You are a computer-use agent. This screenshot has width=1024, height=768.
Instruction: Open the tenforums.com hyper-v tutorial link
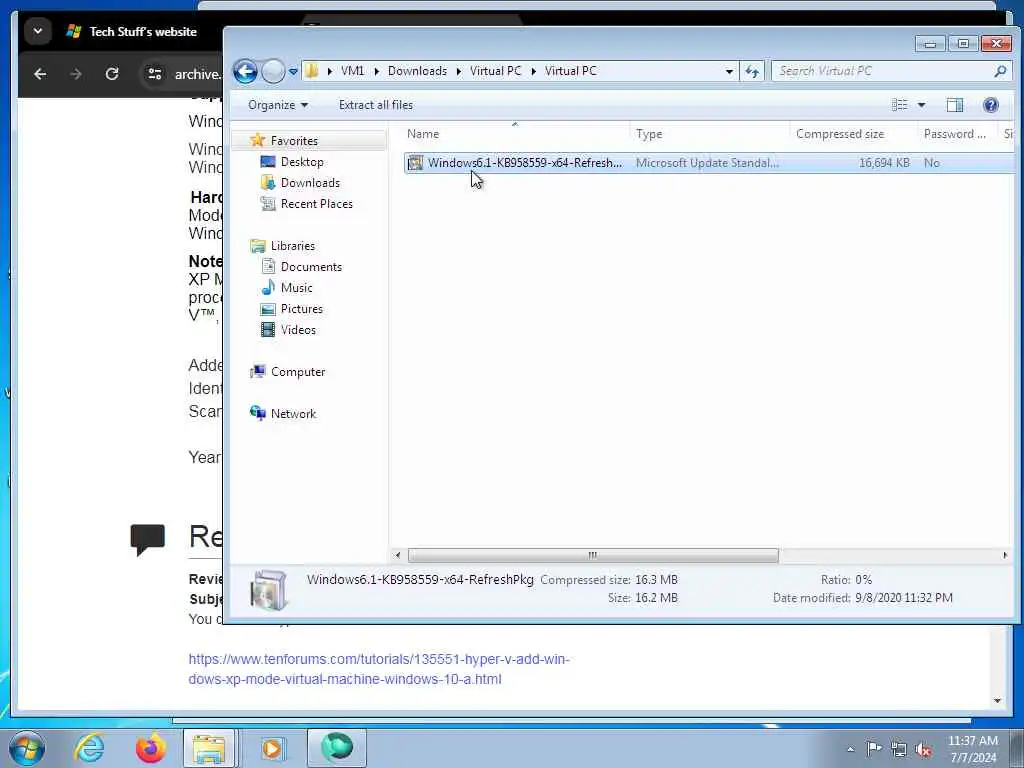(x=379, y=669)
